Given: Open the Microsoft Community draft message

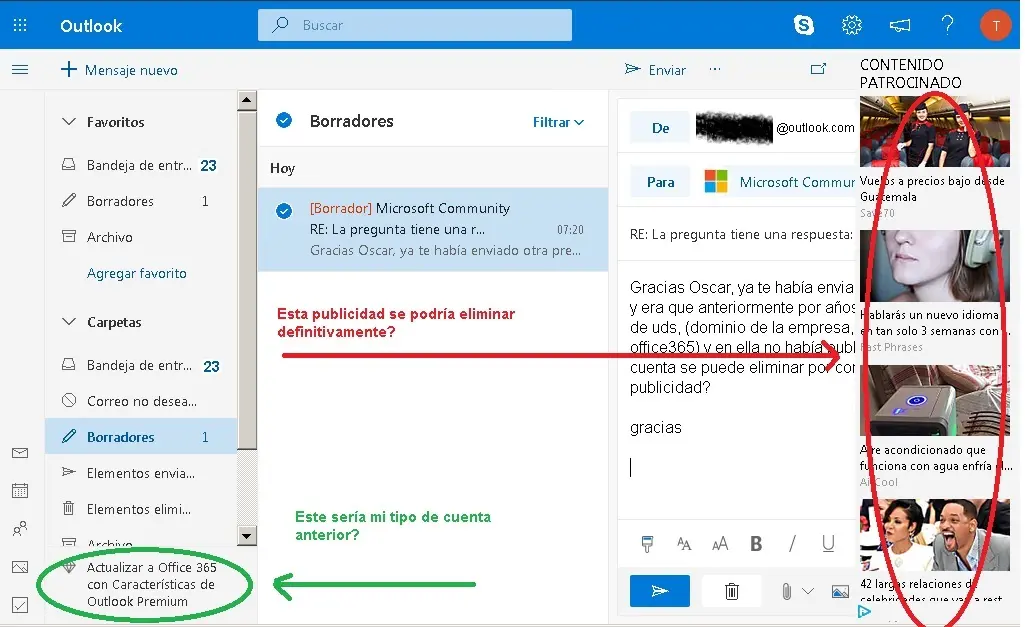Looking at the screenshot, I should [x=433, y=229].
